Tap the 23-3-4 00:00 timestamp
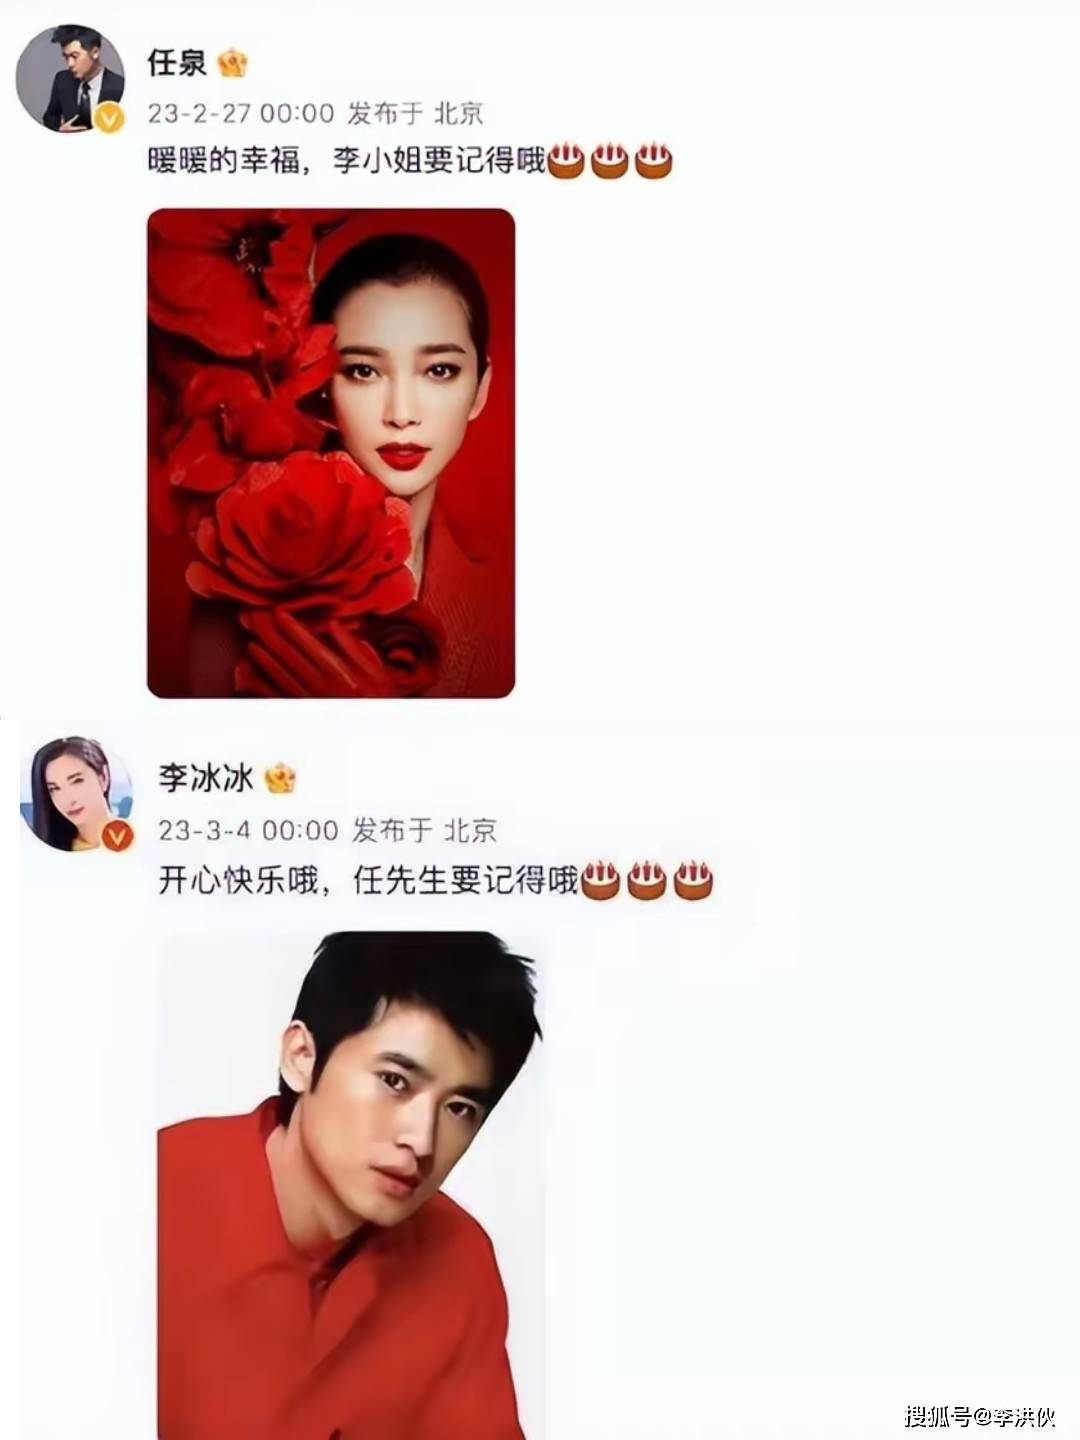1080x1440 pixels. click(249, 830)
